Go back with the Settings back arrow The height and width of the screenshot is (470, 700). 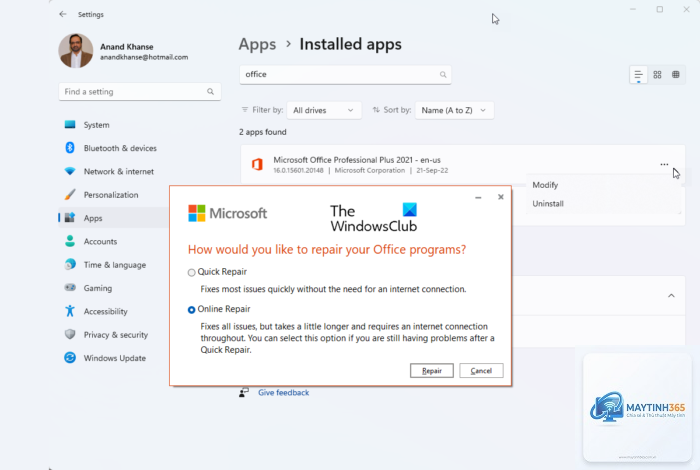click(x=62, y=14)
